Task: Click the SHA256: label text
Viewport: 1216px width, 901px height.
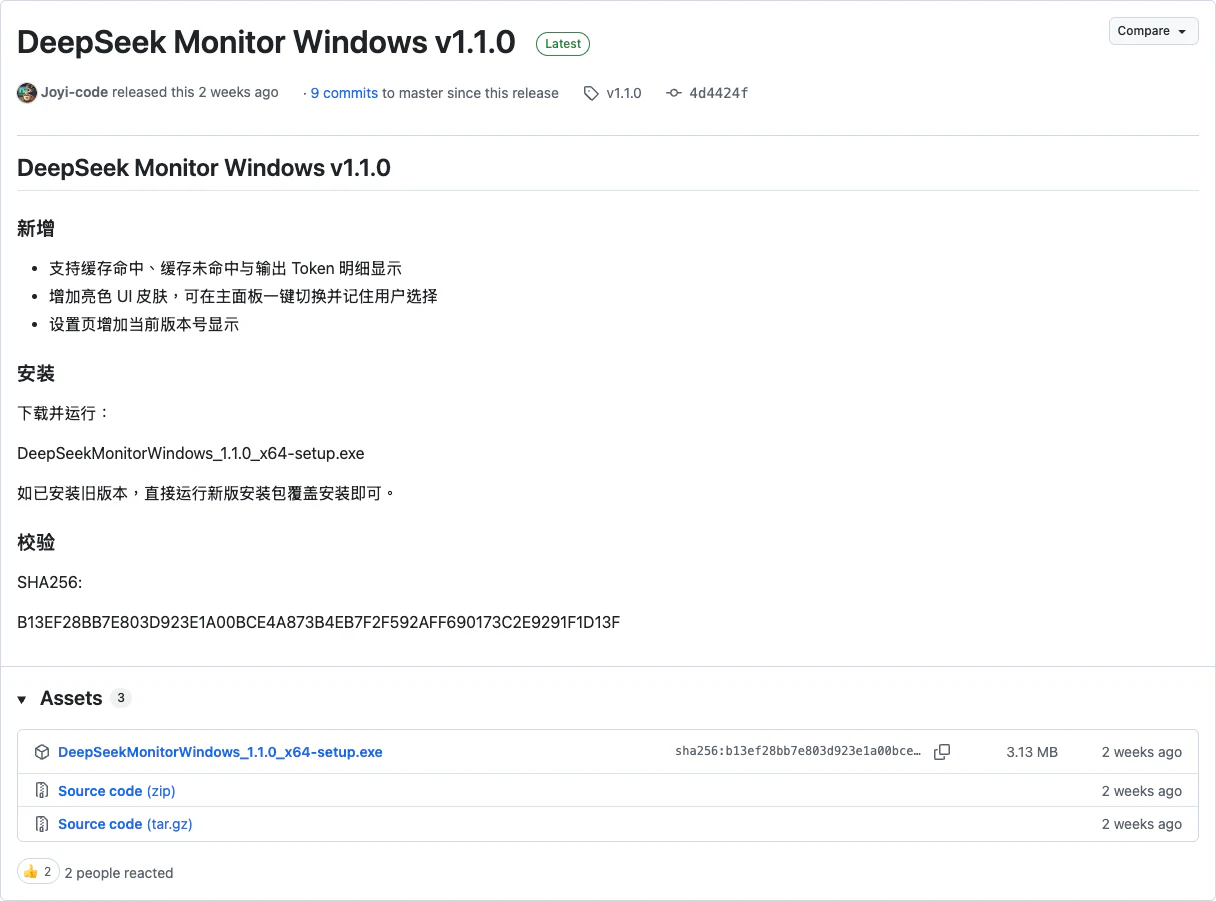Action: pyautogui.click(x=50, y=582)
